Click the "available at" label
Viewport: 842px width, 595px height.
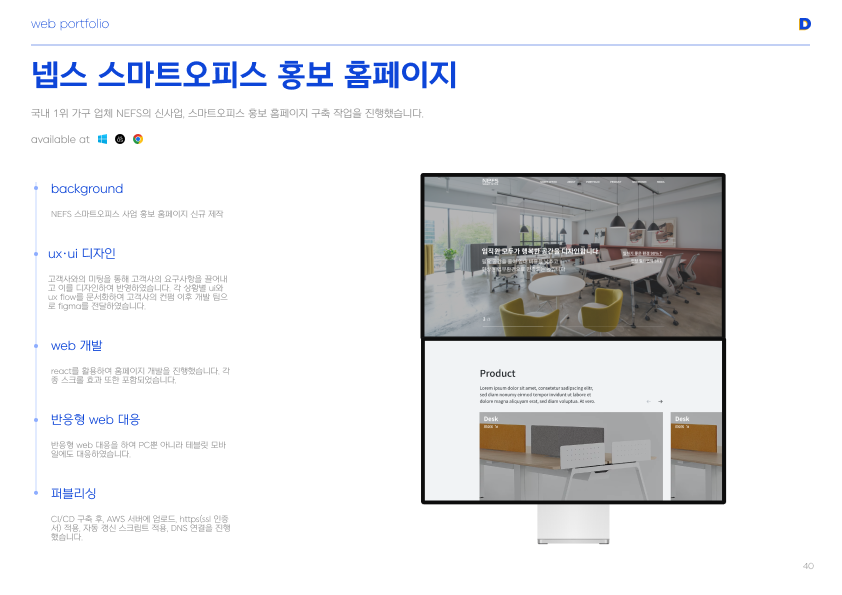[x=60, y=139]
